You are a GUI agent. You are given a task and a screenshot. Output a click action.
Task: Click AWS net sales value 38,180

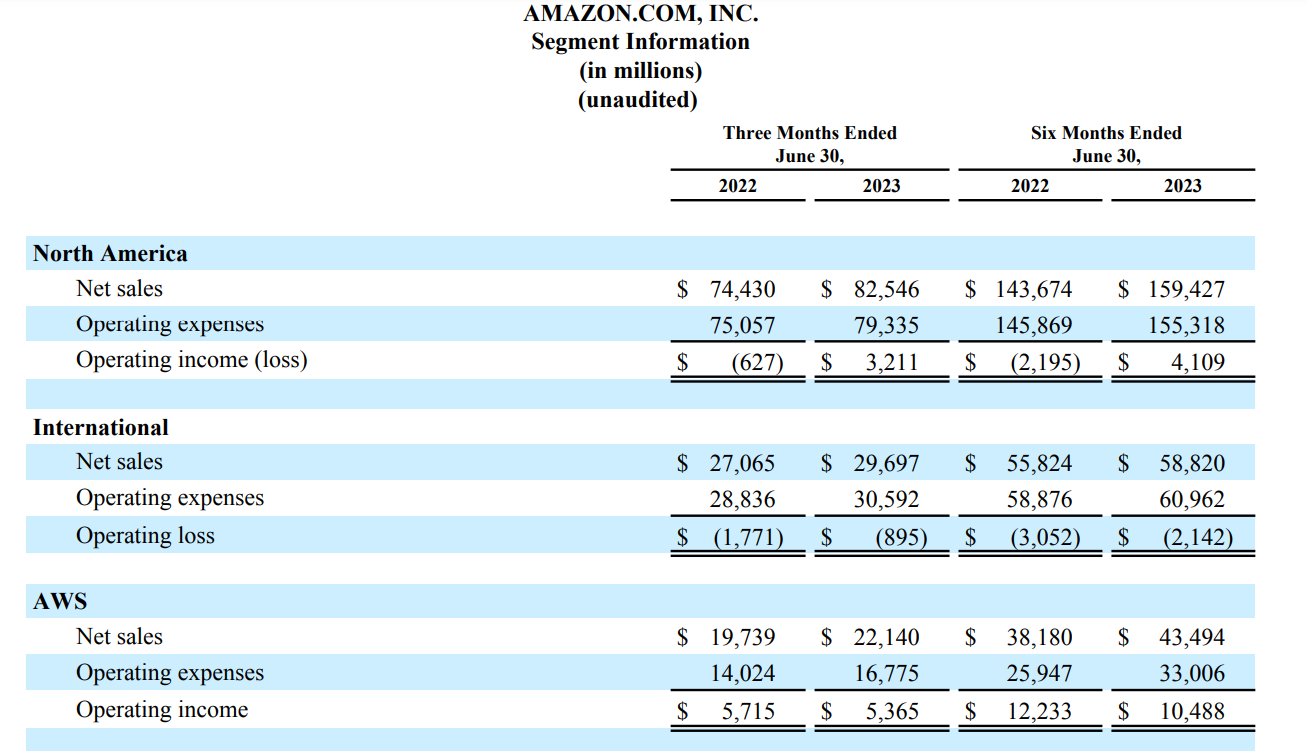click(1039, 638)
